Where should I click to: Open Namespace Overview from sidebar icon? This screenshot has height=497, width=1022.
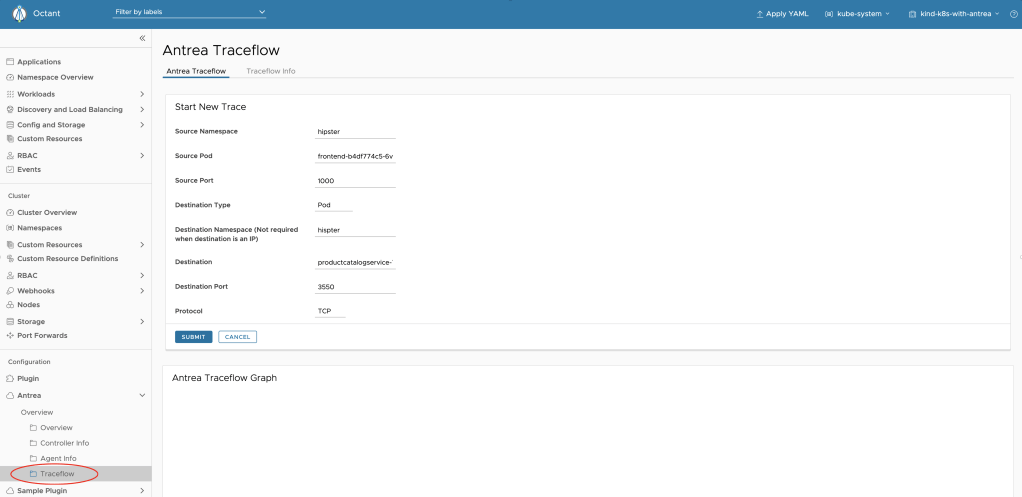pyautogui.click(x=10, y=77)
